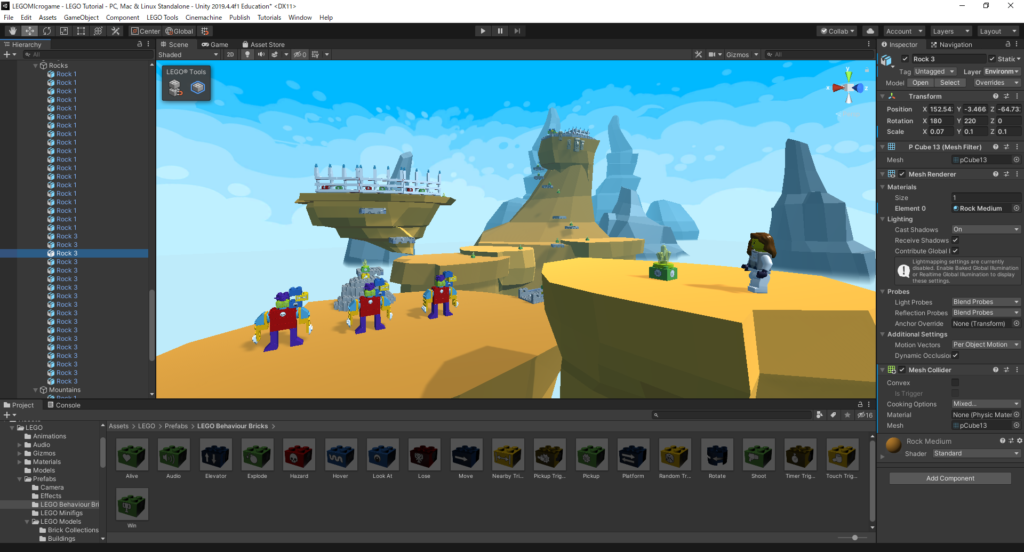Image resolution: width=1024 pixels, height=552 pixels.
Task: Toggle Mesh Renderer enabled checkbox
Action: point(902,174)
